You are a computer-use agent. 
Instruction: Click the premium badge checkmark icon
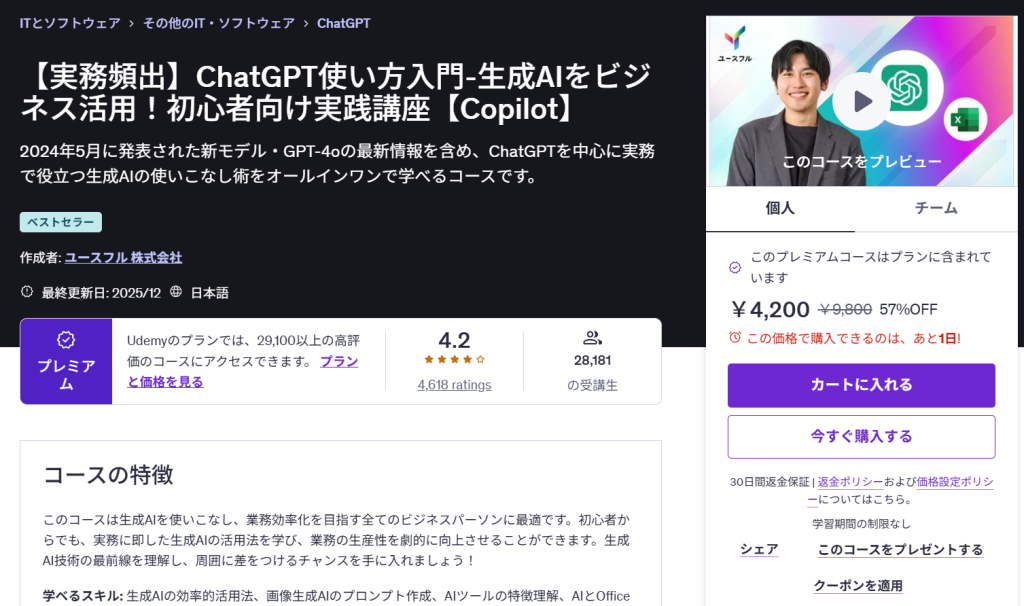tap(66, 340)
